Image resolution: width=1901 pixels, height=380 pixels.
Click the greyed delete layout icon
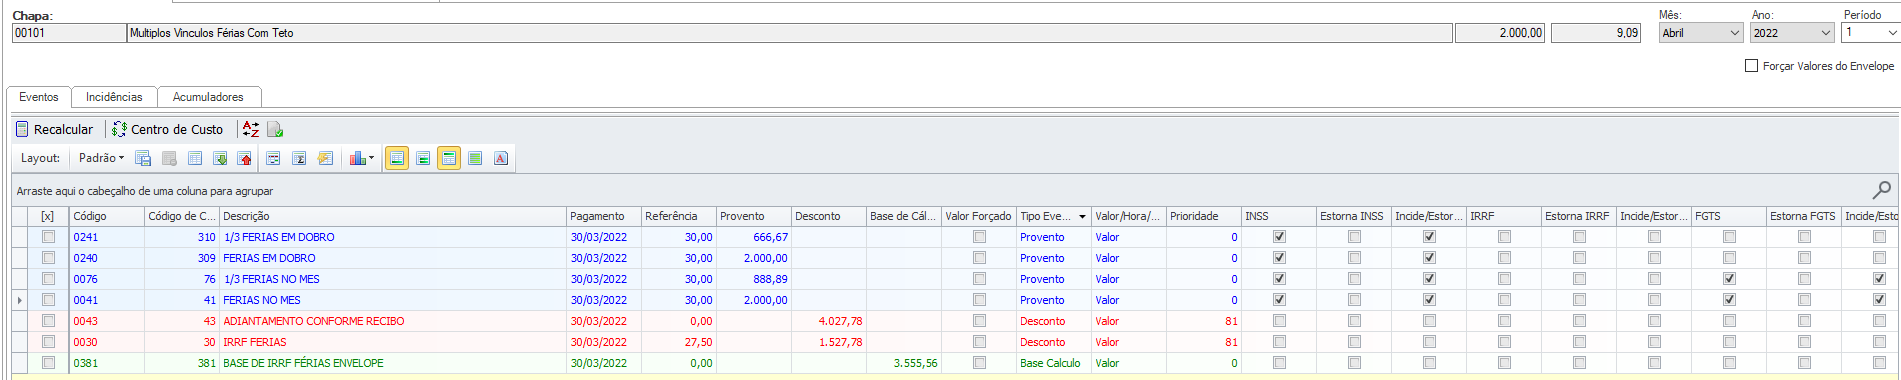(x=169, y=158)
